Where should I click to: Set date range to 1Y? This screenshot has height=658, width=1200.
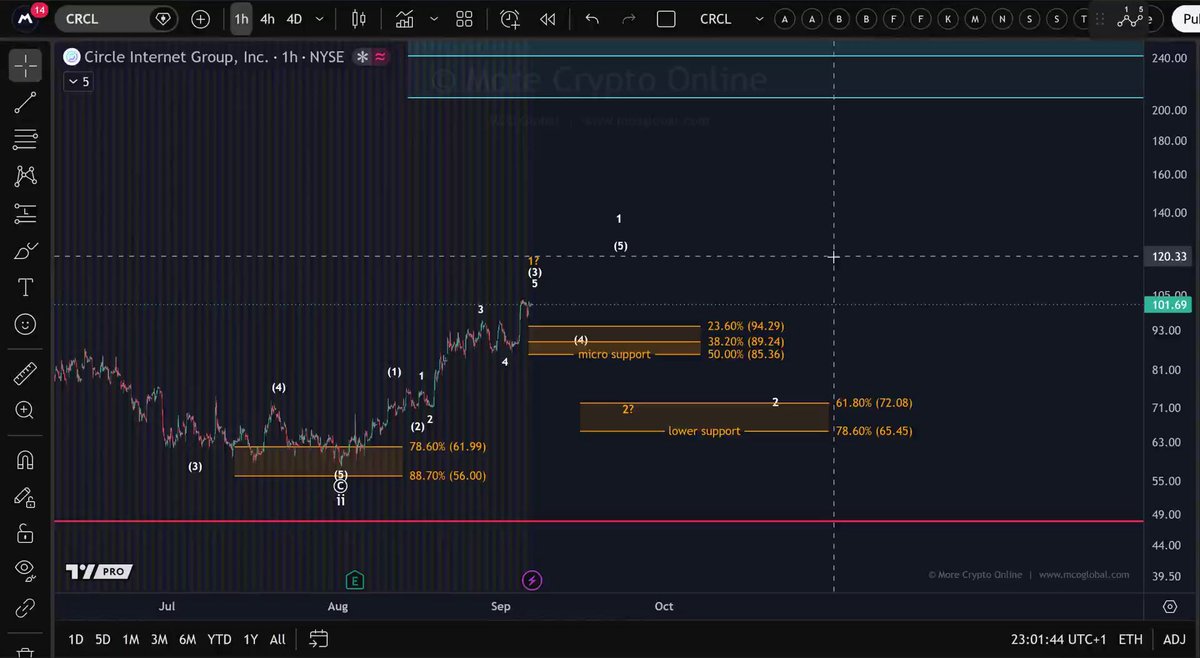pyautogui.click(x=250, y=639)
